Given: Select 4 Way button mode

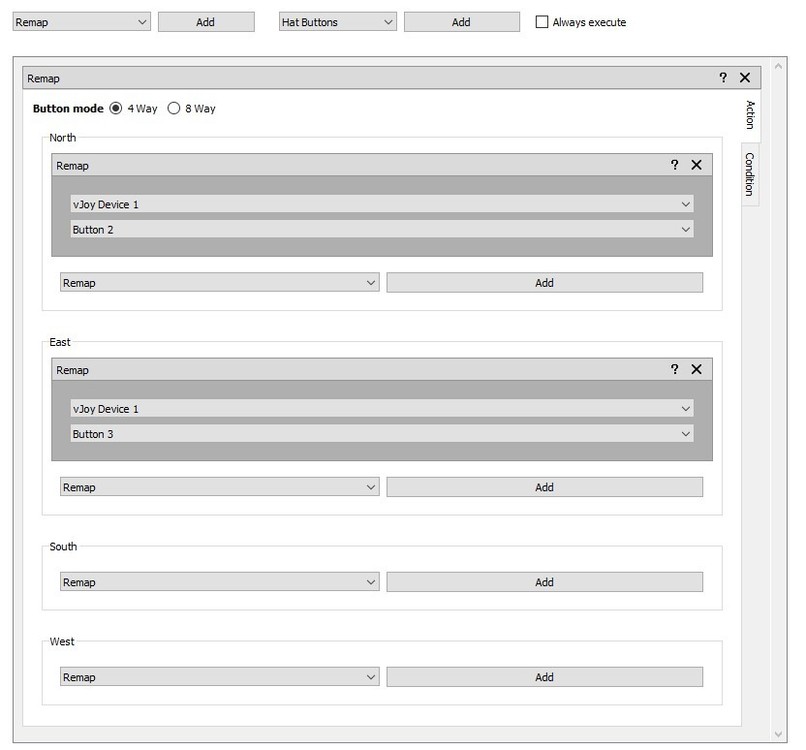Looking at the screenshot, I should (116, 108).
